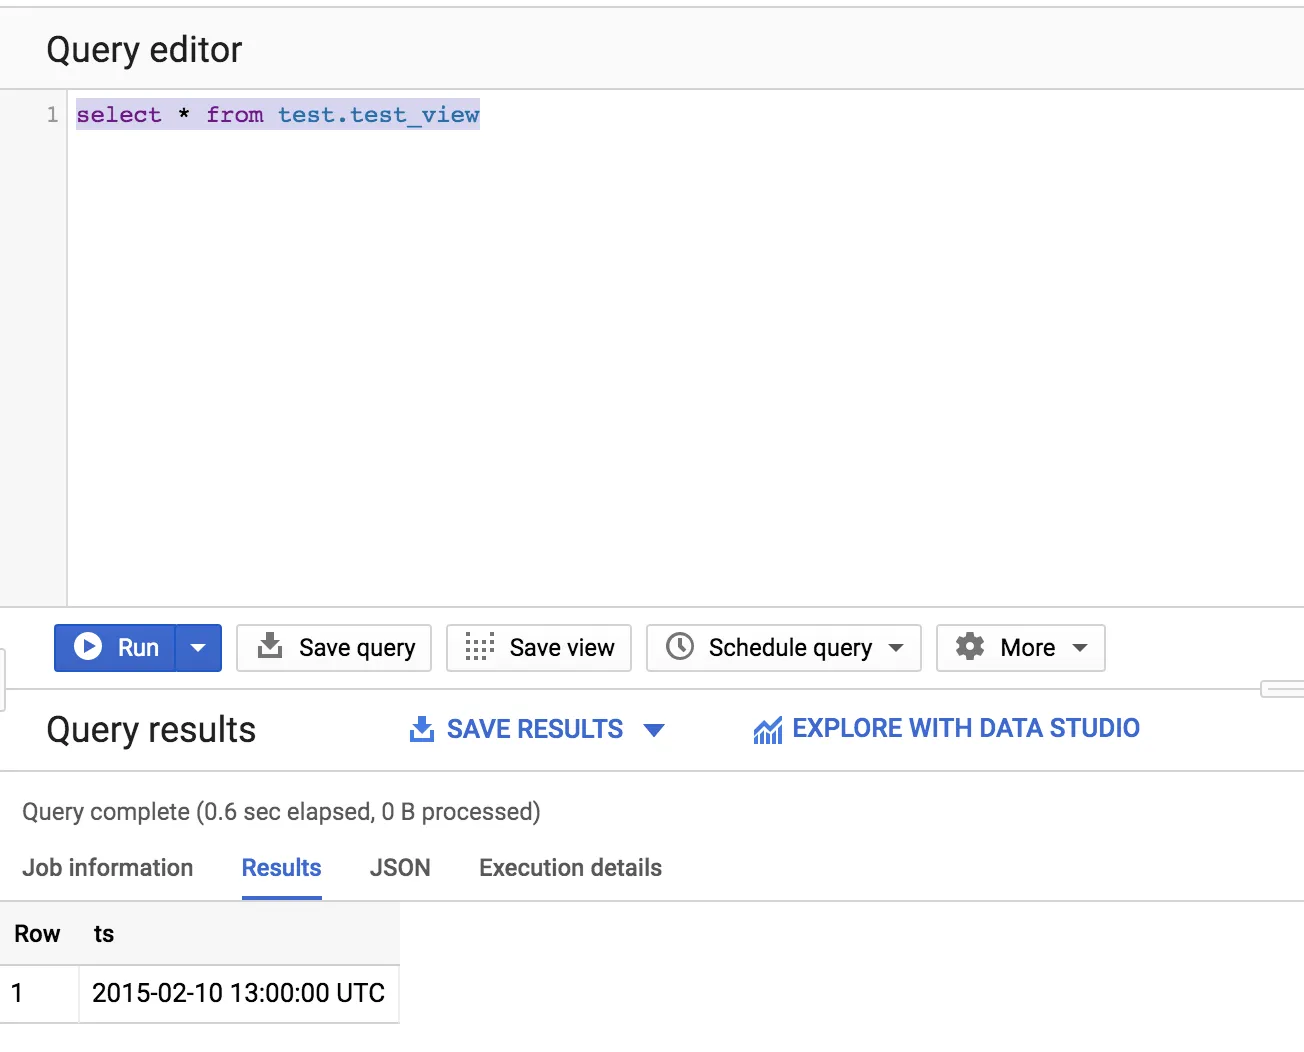Click the Schedule query button label
1304x1052 pixels.
pos(790,648)
